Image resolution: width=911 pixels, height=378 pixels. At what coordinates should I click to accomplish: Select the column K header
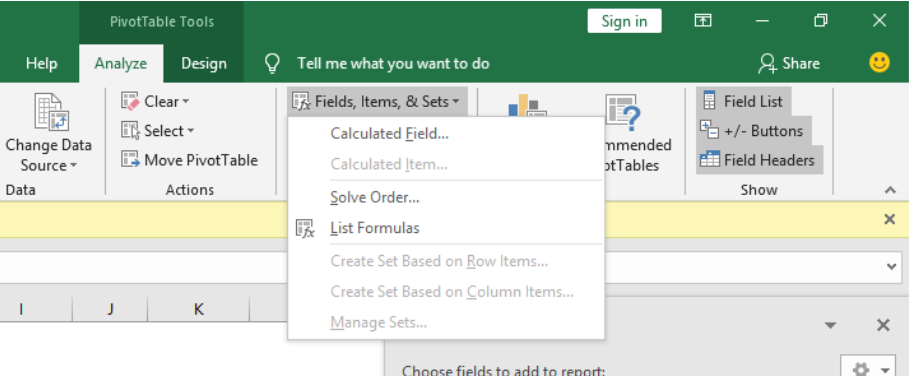199,309
